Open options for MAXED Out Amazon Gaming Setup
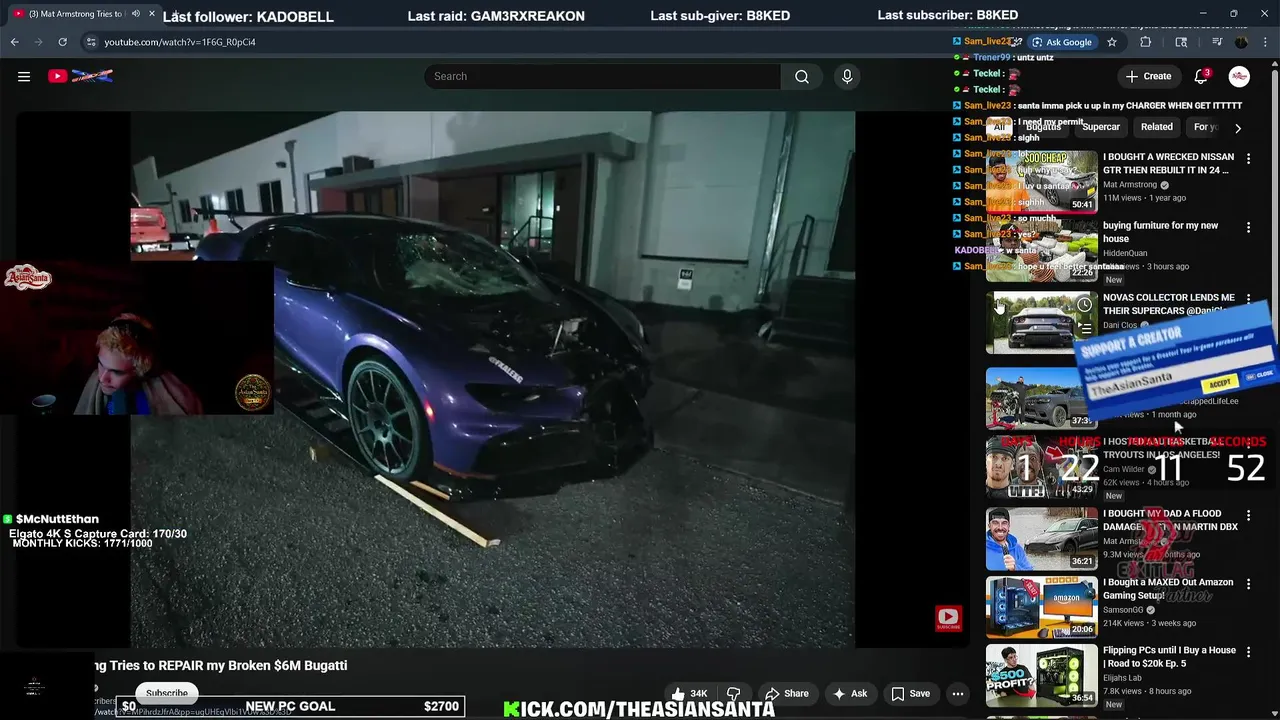Image resolution: width=1280 pixels, height=720 pixels. (1248, 584)
